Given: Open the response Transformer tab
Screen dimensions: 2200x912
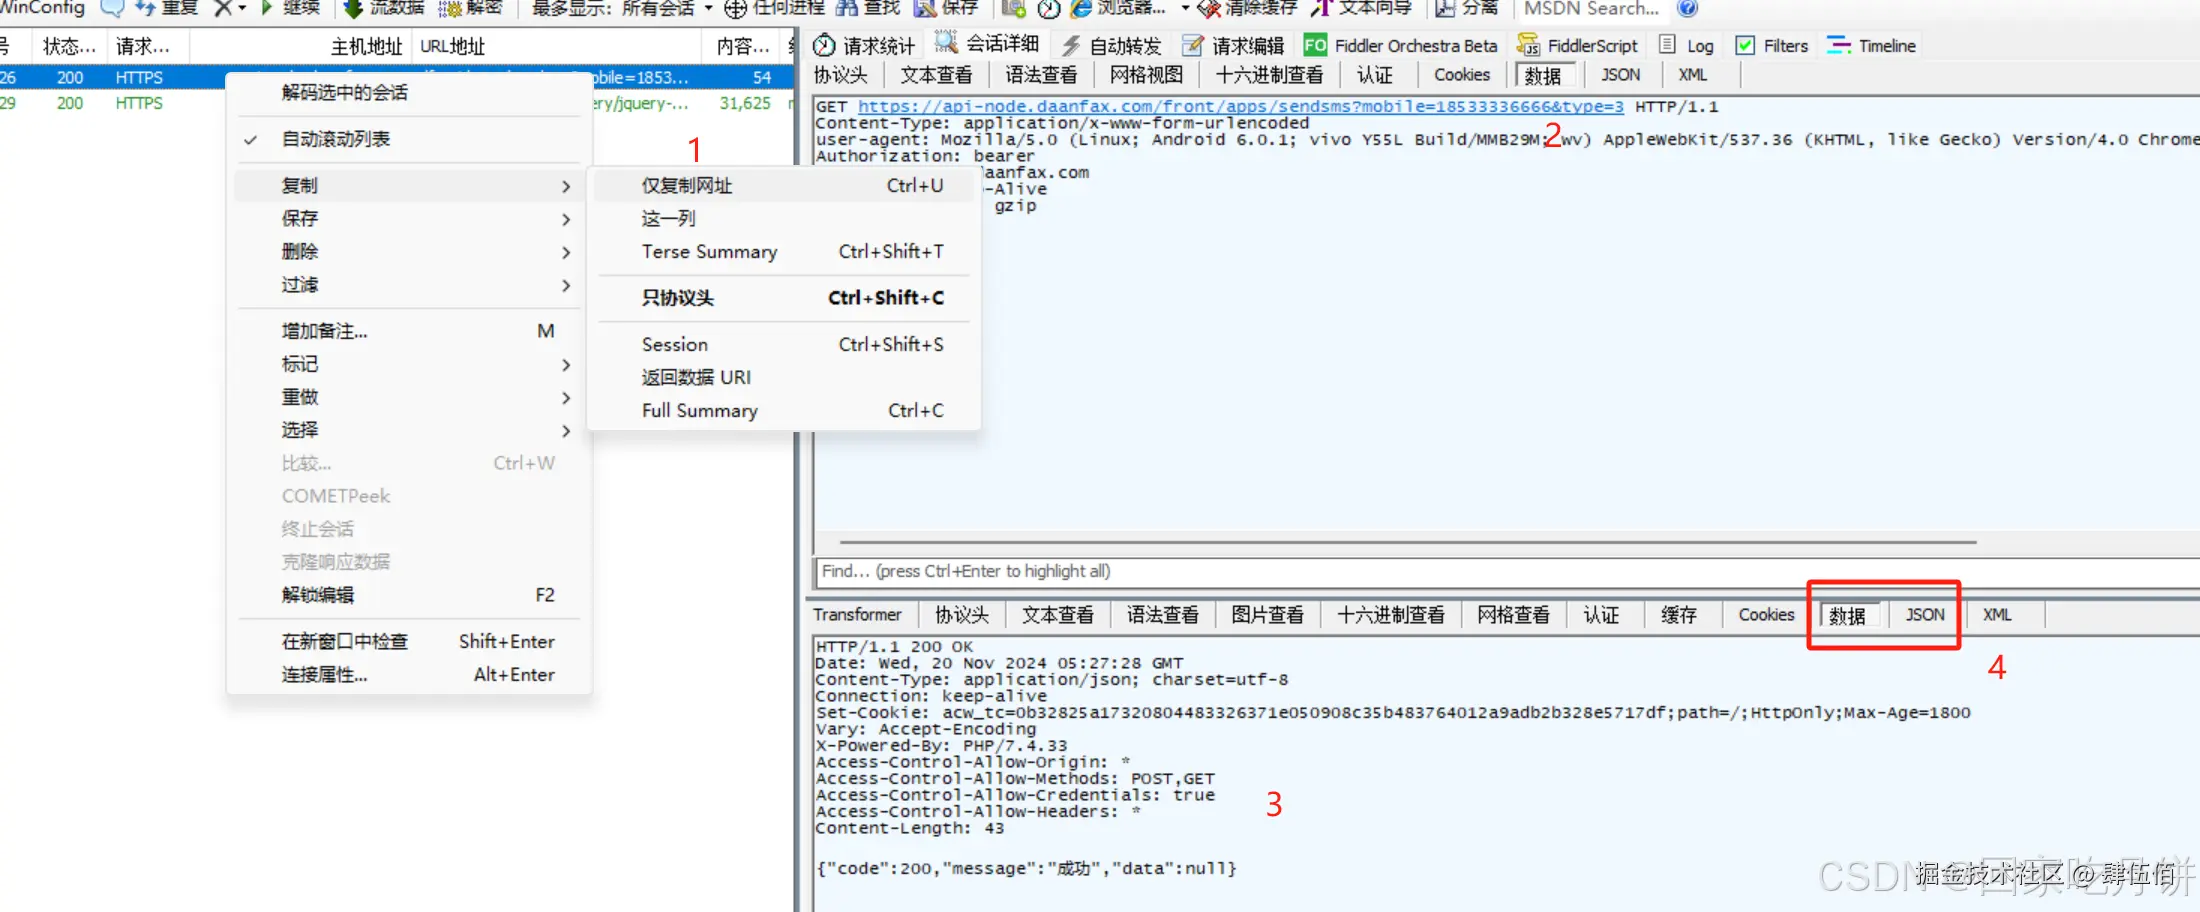Looking at the screenshot, I should coord(857,615).
